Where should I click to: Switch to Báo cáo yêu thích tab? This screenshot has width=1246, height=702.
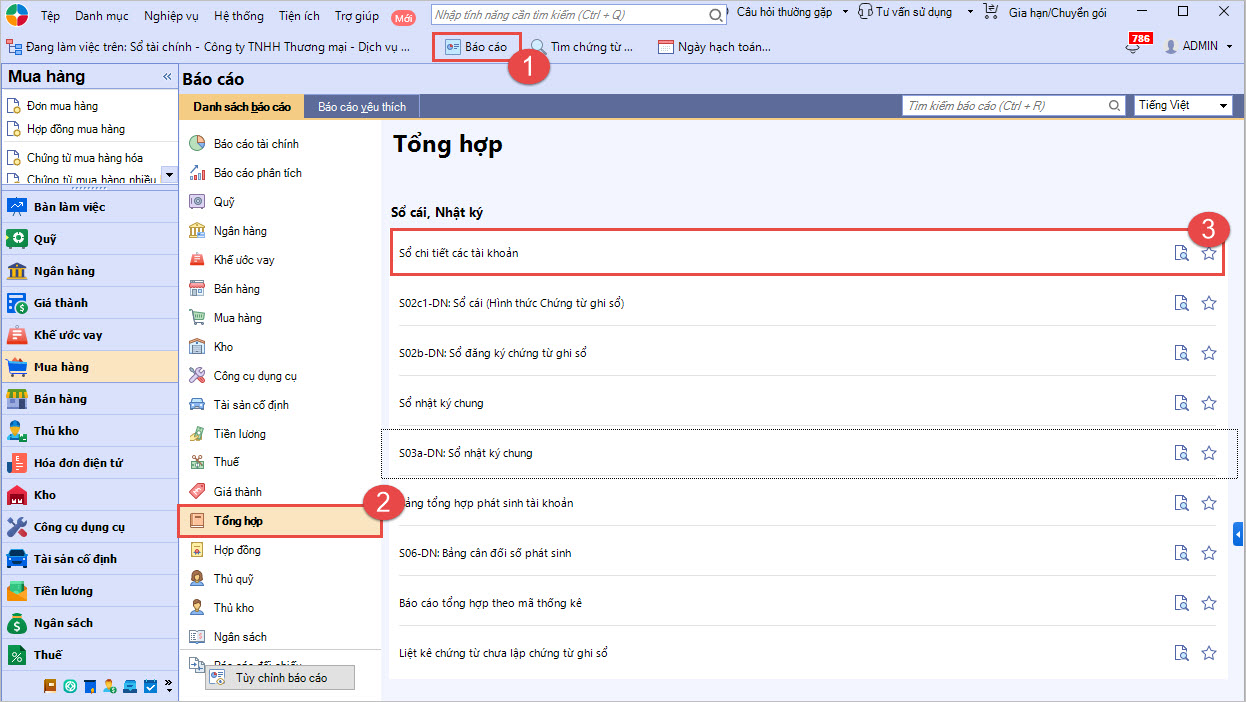click(x=361, y=106)
